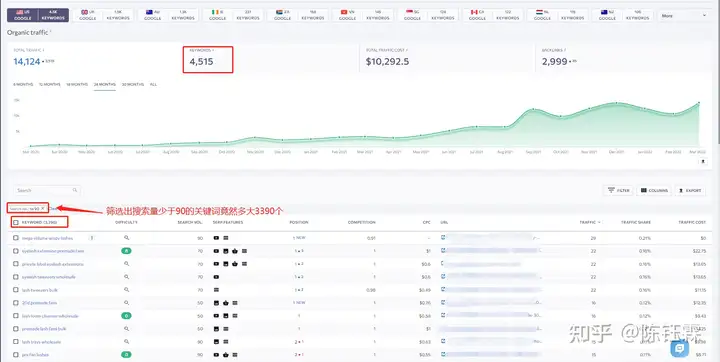Screen dimensions: 720x362
Task: Select the ALL time range tab
Action: 153,85
